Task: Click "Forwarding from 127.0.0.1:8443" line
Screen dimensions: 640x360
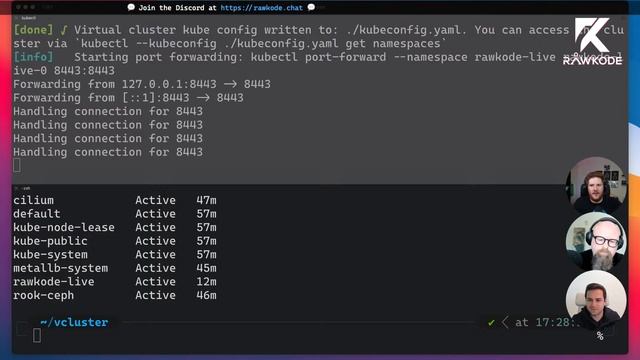Action: tap(142, 84)
